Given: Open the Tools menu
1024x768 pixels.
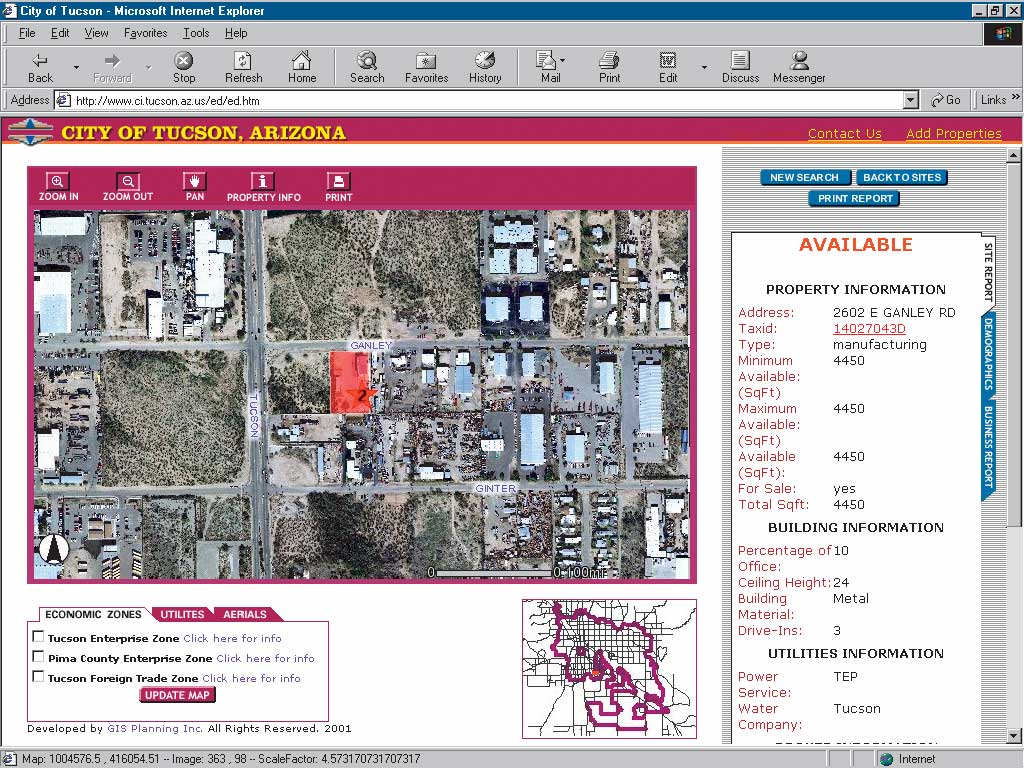Looking at the screenshot, I should coord(196,33).
